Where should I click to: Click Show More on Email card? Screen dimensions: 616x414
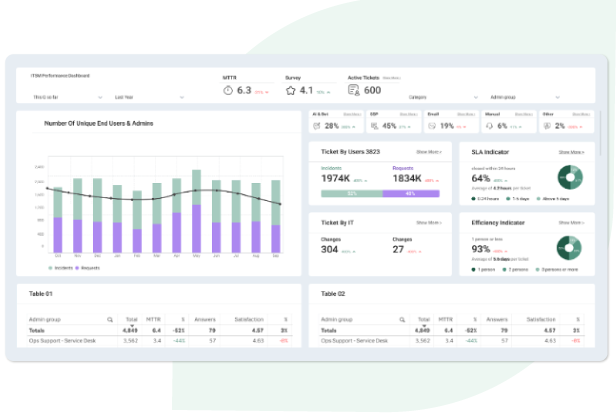466,114
